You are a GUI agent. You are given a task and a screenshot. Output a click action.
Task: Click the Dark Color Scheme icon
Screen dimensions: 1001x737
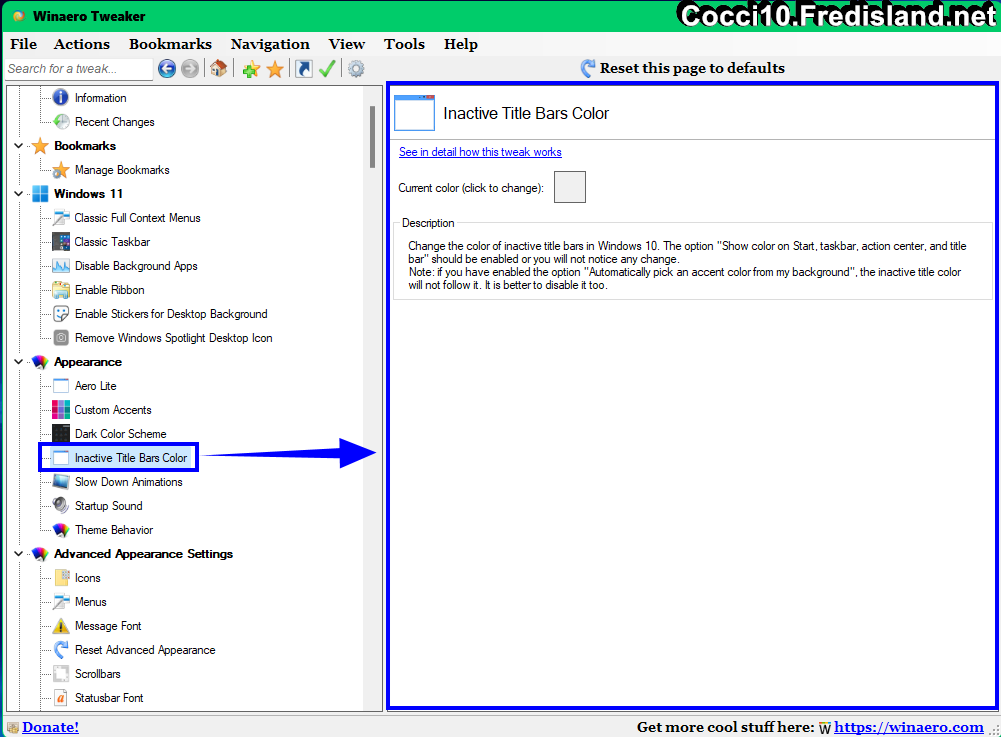coord(61,434)
